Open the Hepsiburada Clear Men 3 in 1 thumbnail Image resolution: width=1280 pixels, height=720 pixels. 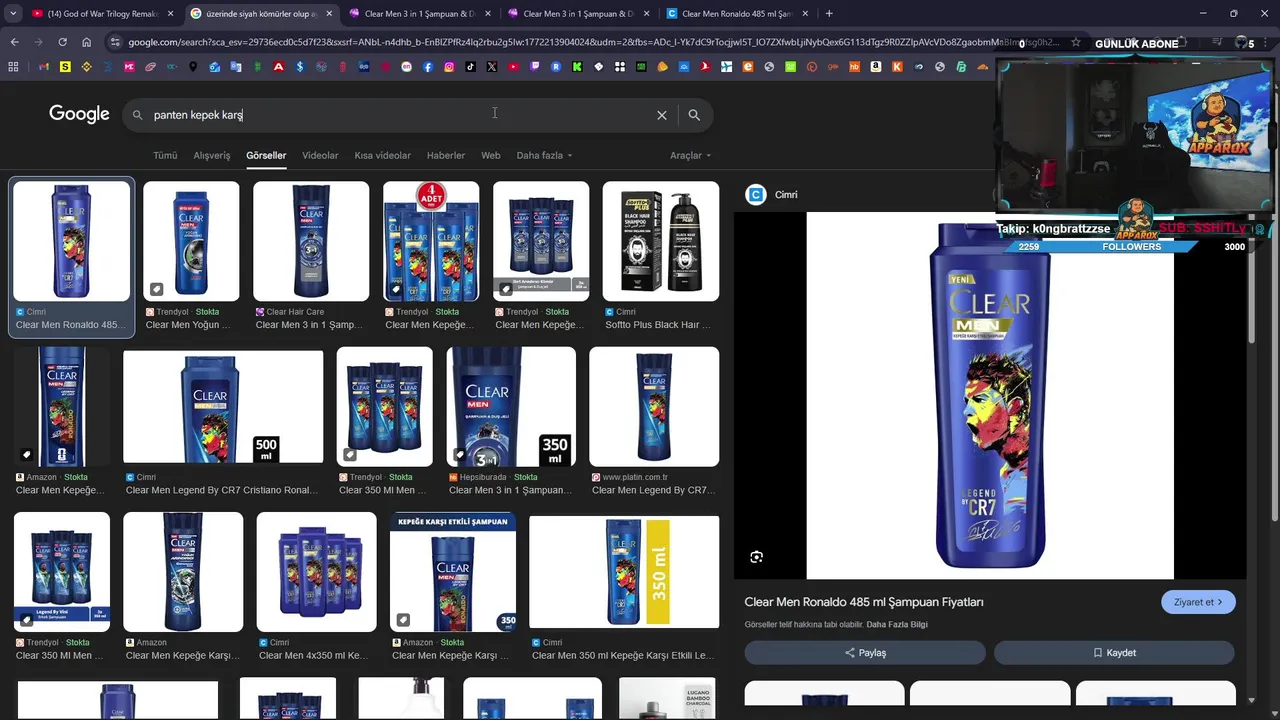[x=511, y=406]
